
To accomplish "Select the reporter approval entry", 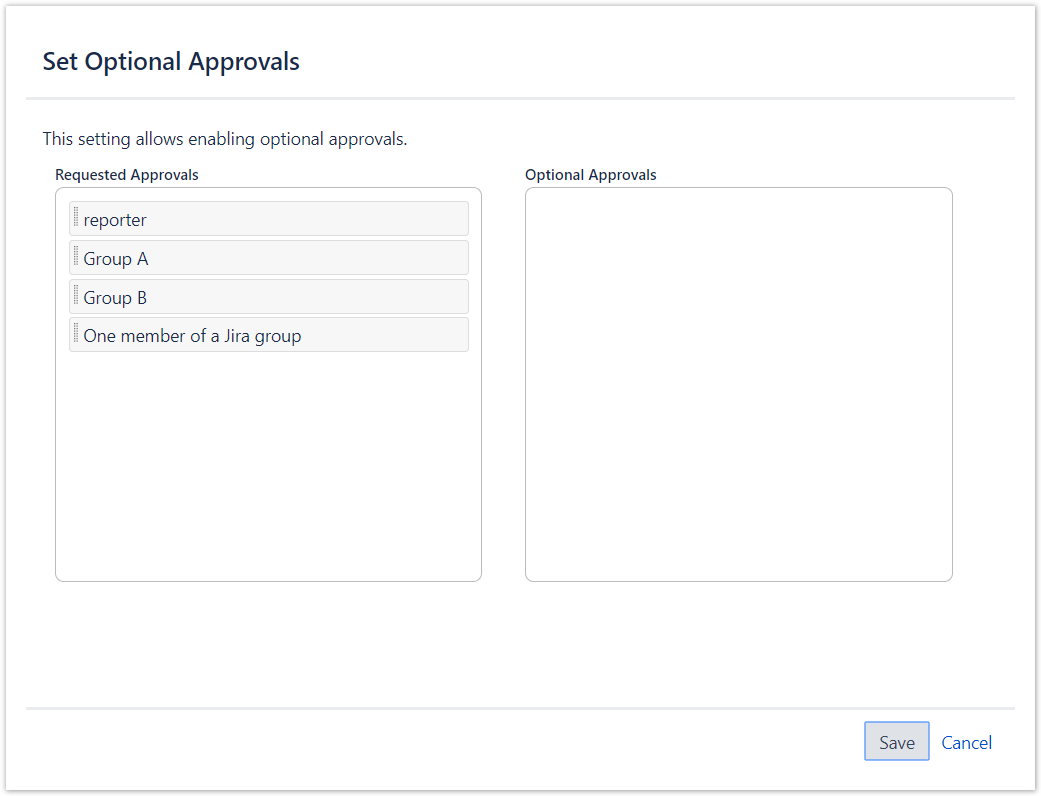I will (x=268, y=219).
